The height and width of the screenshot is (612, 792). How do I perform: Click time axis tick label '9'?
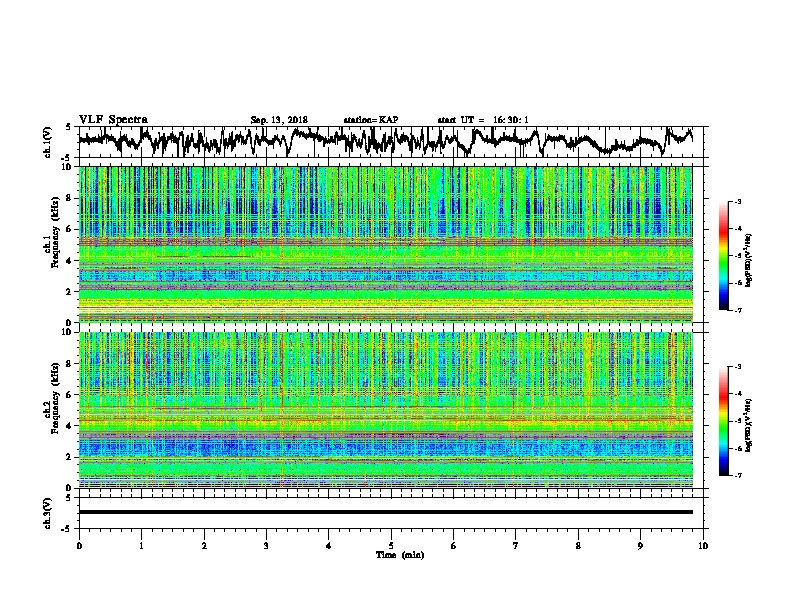tap(640, 546)
